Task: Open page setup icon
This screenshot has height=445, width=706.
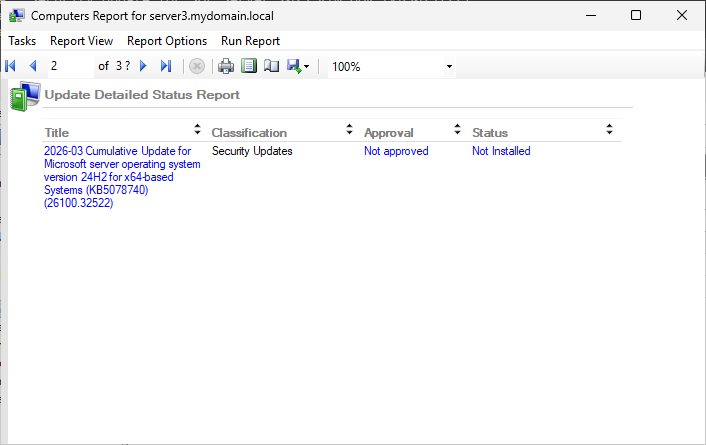Action: [x=272, y=66]
